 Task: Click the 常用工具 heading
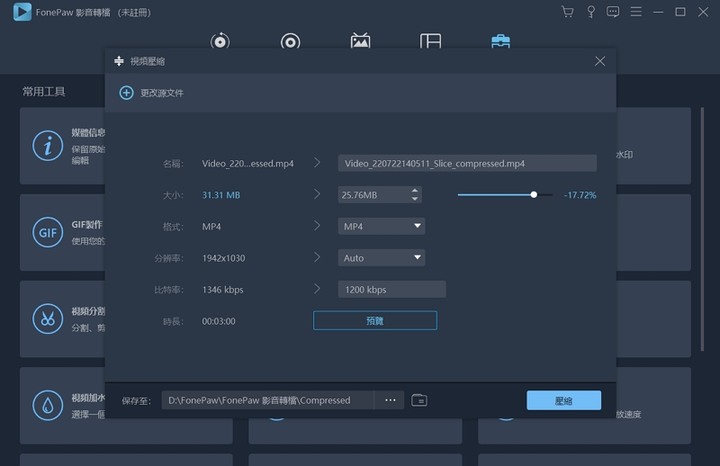(44, 91)
